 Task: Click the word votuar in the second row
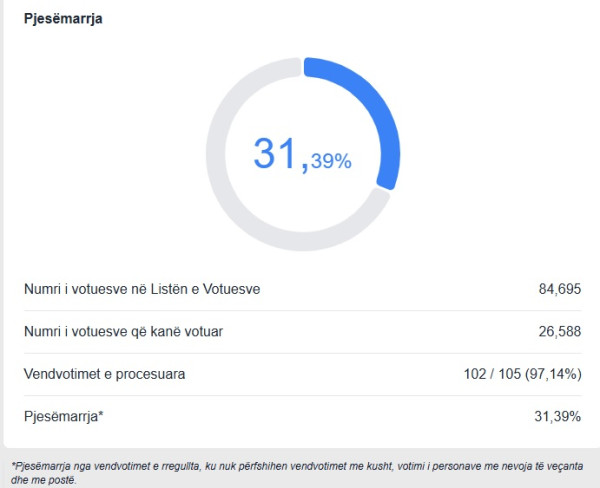click(x=203, y=332)
